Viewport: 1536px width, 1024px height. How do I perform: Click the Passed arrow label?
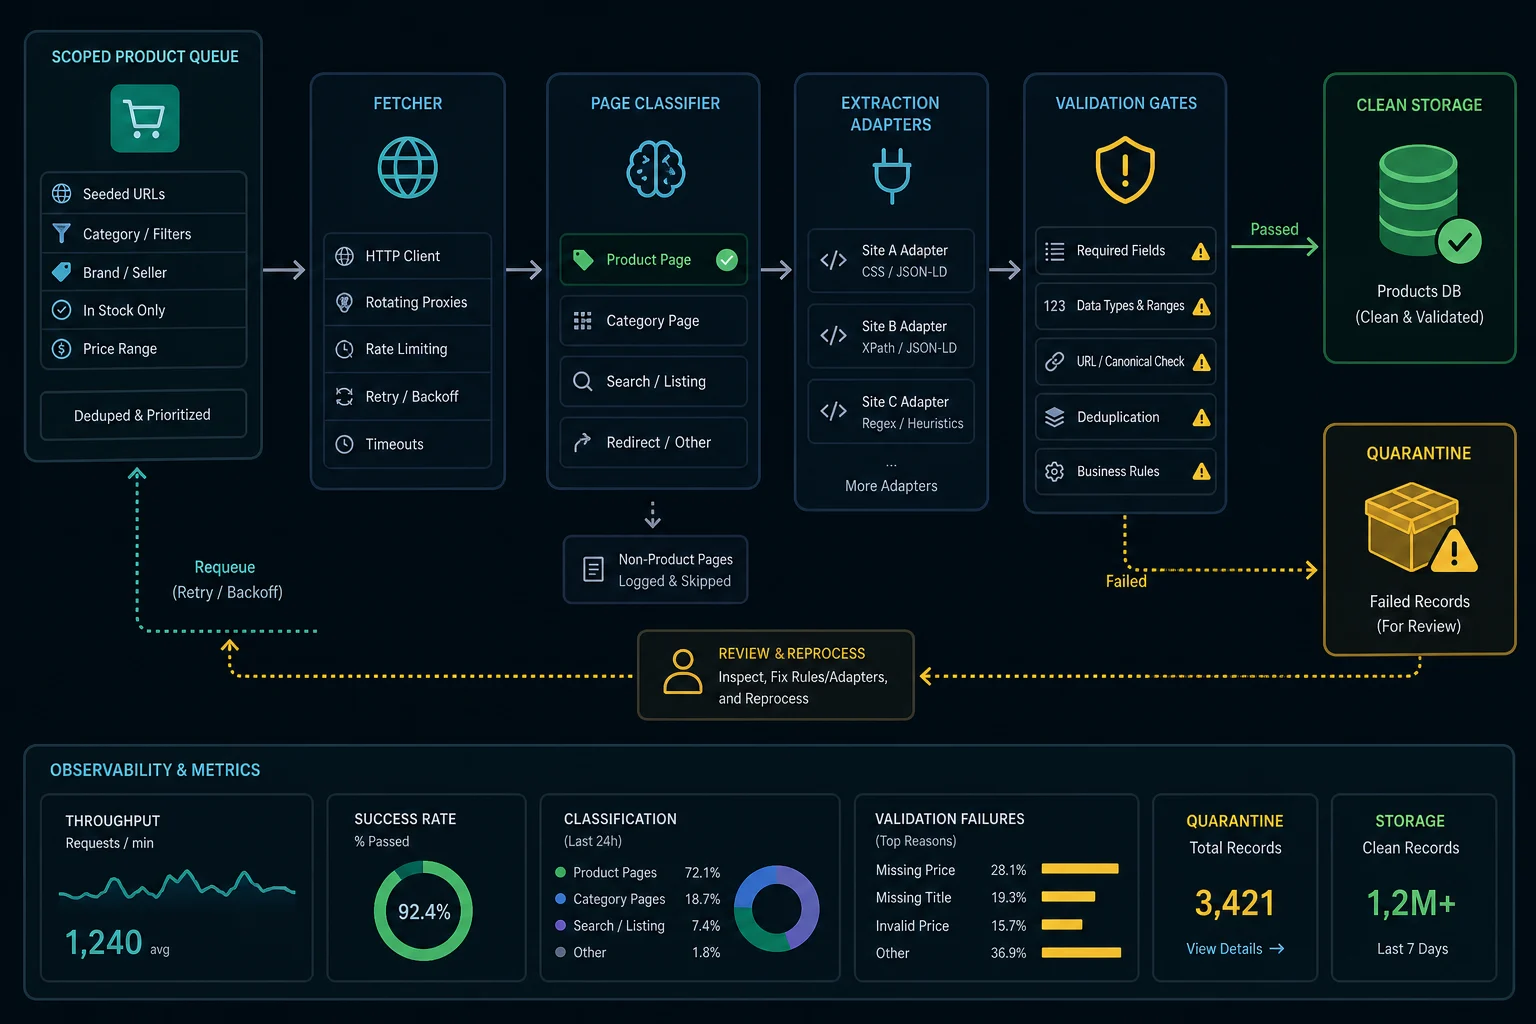pos(1274,229)
